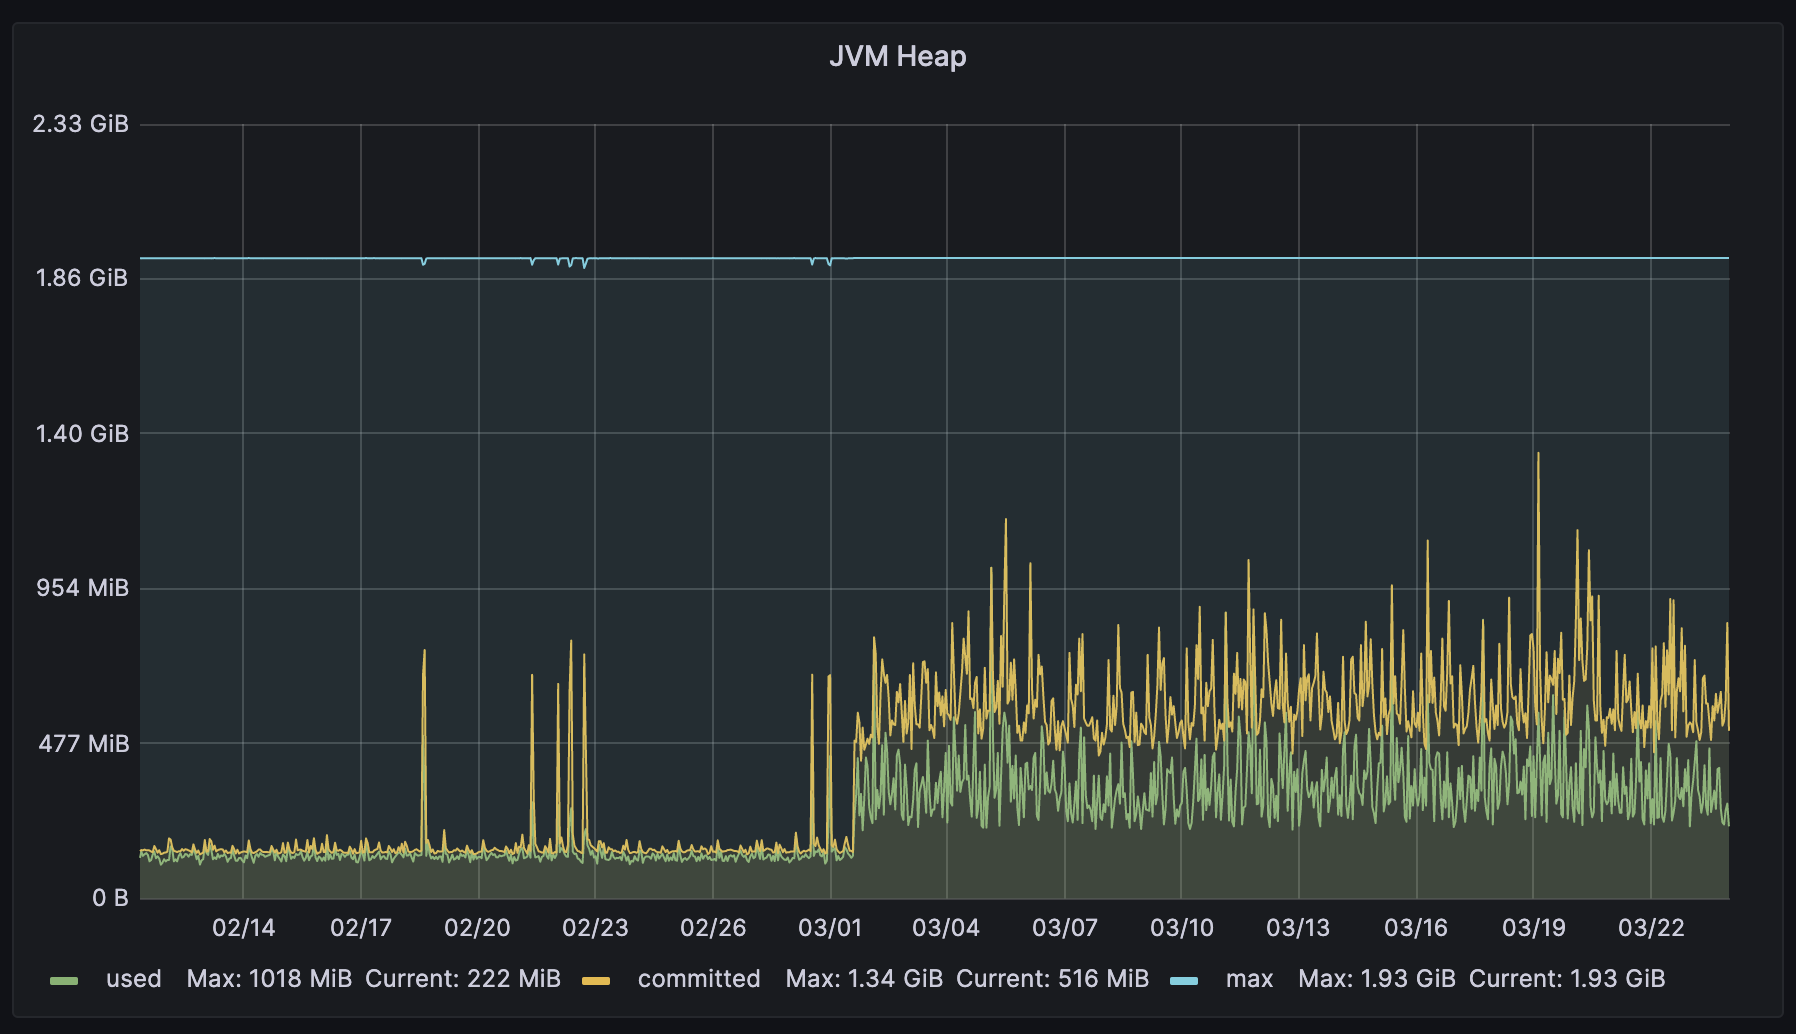This screenshot has height=1034, width=1796.
Task: Click the tallest committed spike near 03/19
Action: coord(1538,455)
